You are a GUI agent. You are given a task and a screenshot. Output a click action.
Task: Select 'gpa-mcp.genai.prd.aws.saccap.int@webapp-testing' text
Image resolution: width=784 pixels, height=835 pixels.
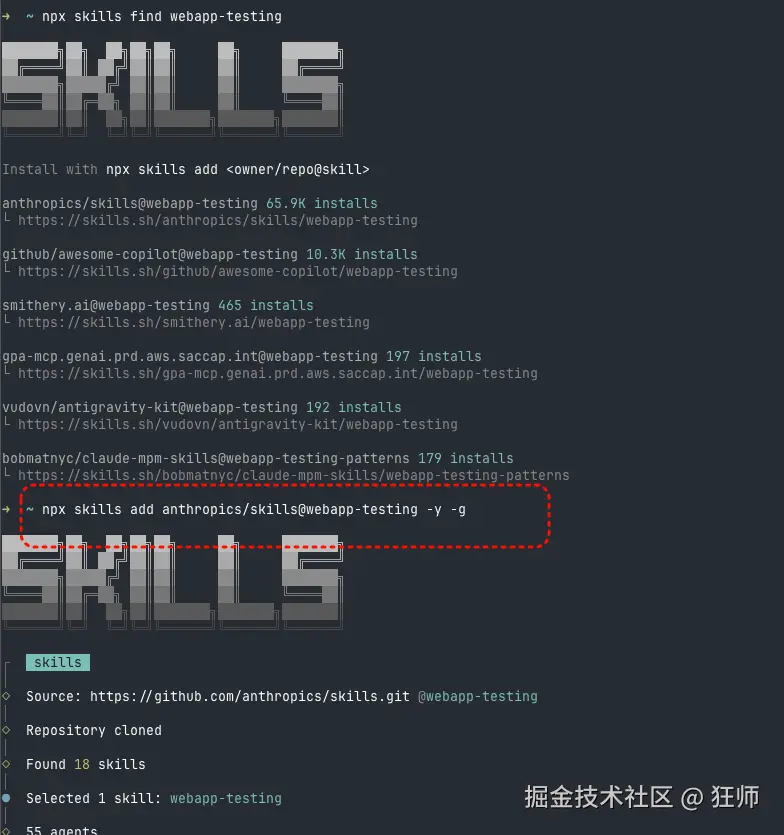190,357
